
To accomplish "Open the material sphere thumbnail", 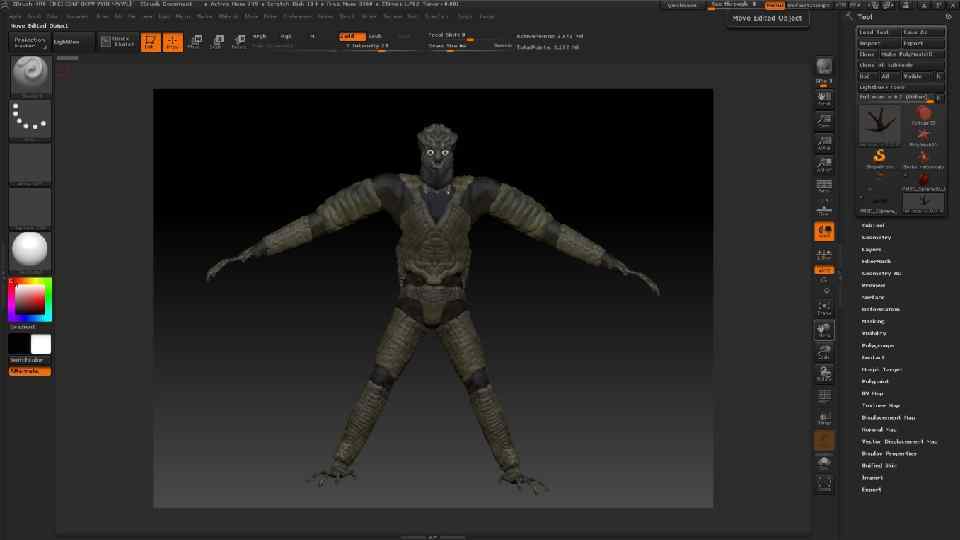I will click(x=30, y=250).
